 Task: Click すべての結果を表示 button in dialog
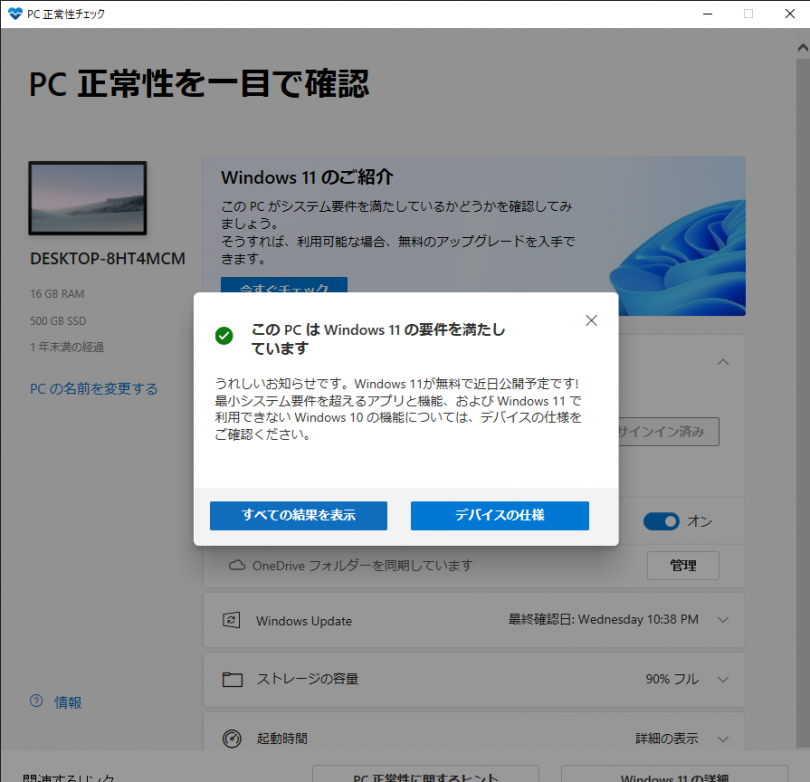[x=298, y=515]
